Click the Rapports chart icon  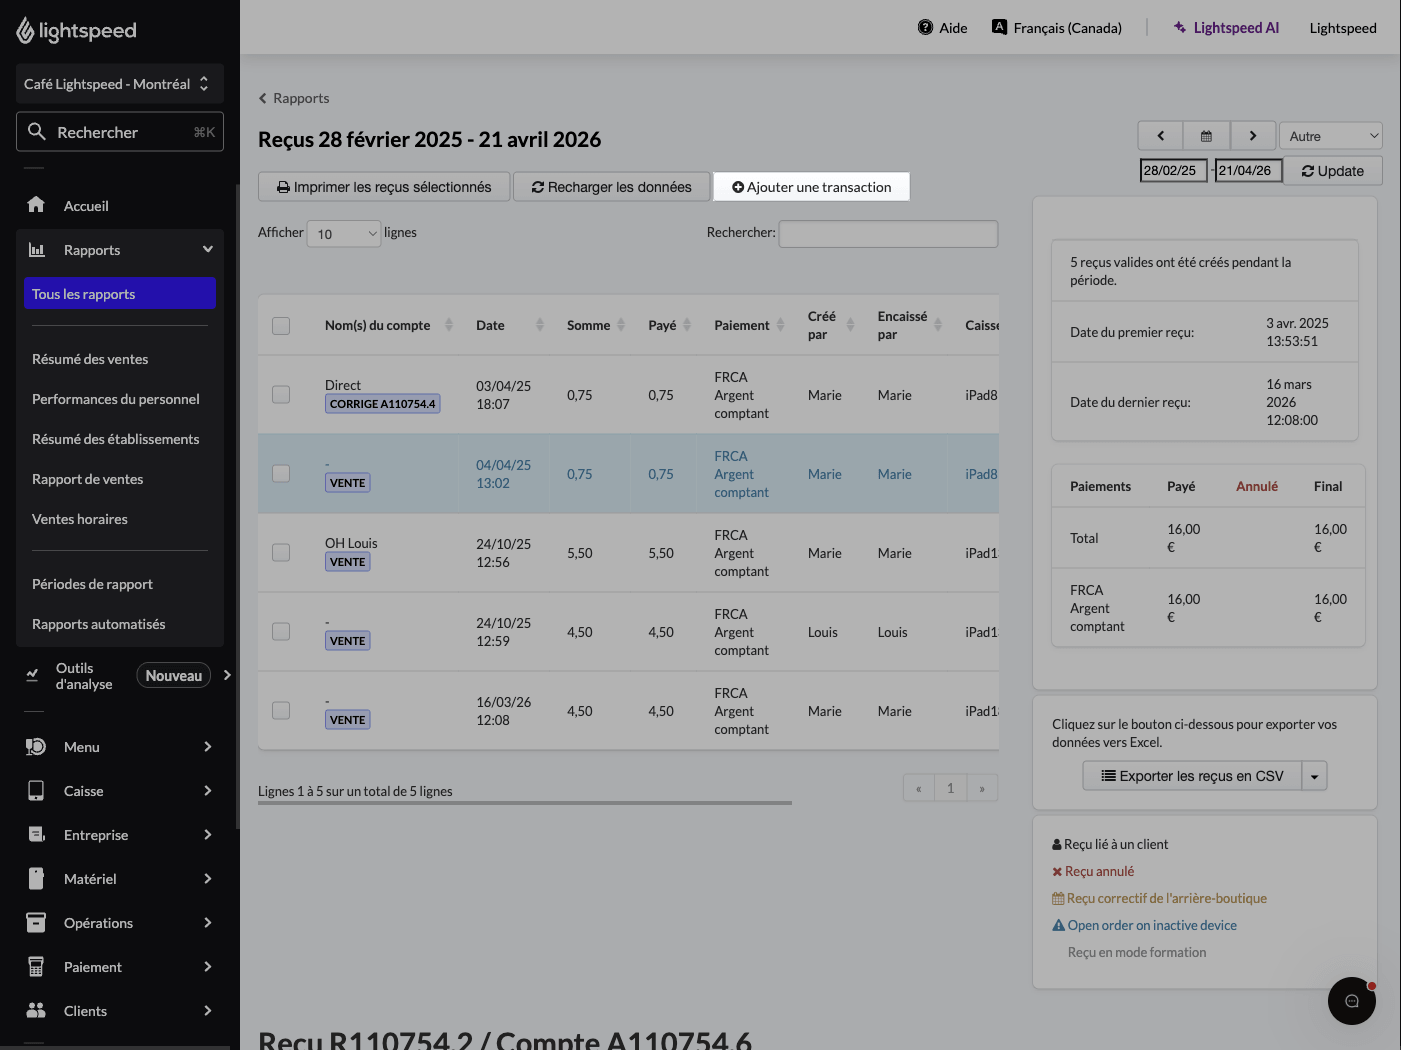tap(36, 249)
